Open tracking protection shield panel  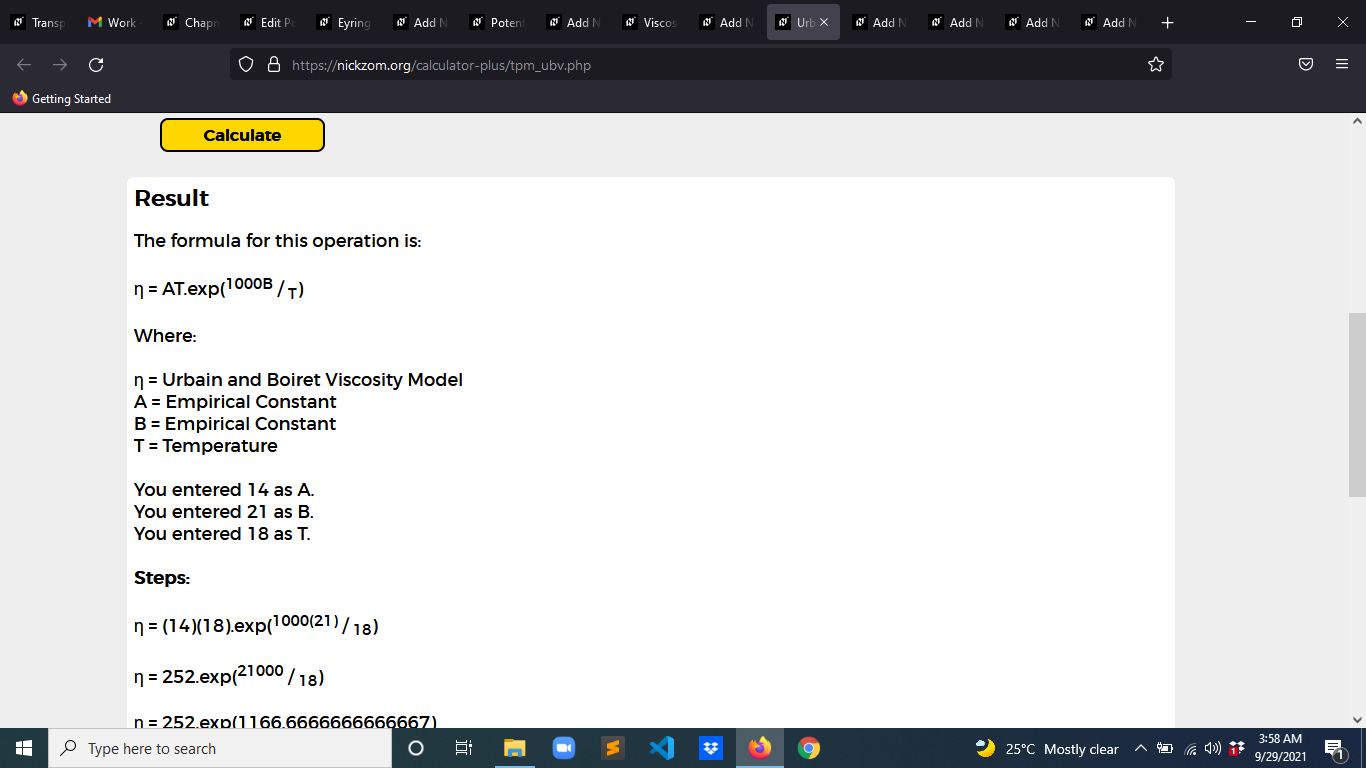click(247, 65)
